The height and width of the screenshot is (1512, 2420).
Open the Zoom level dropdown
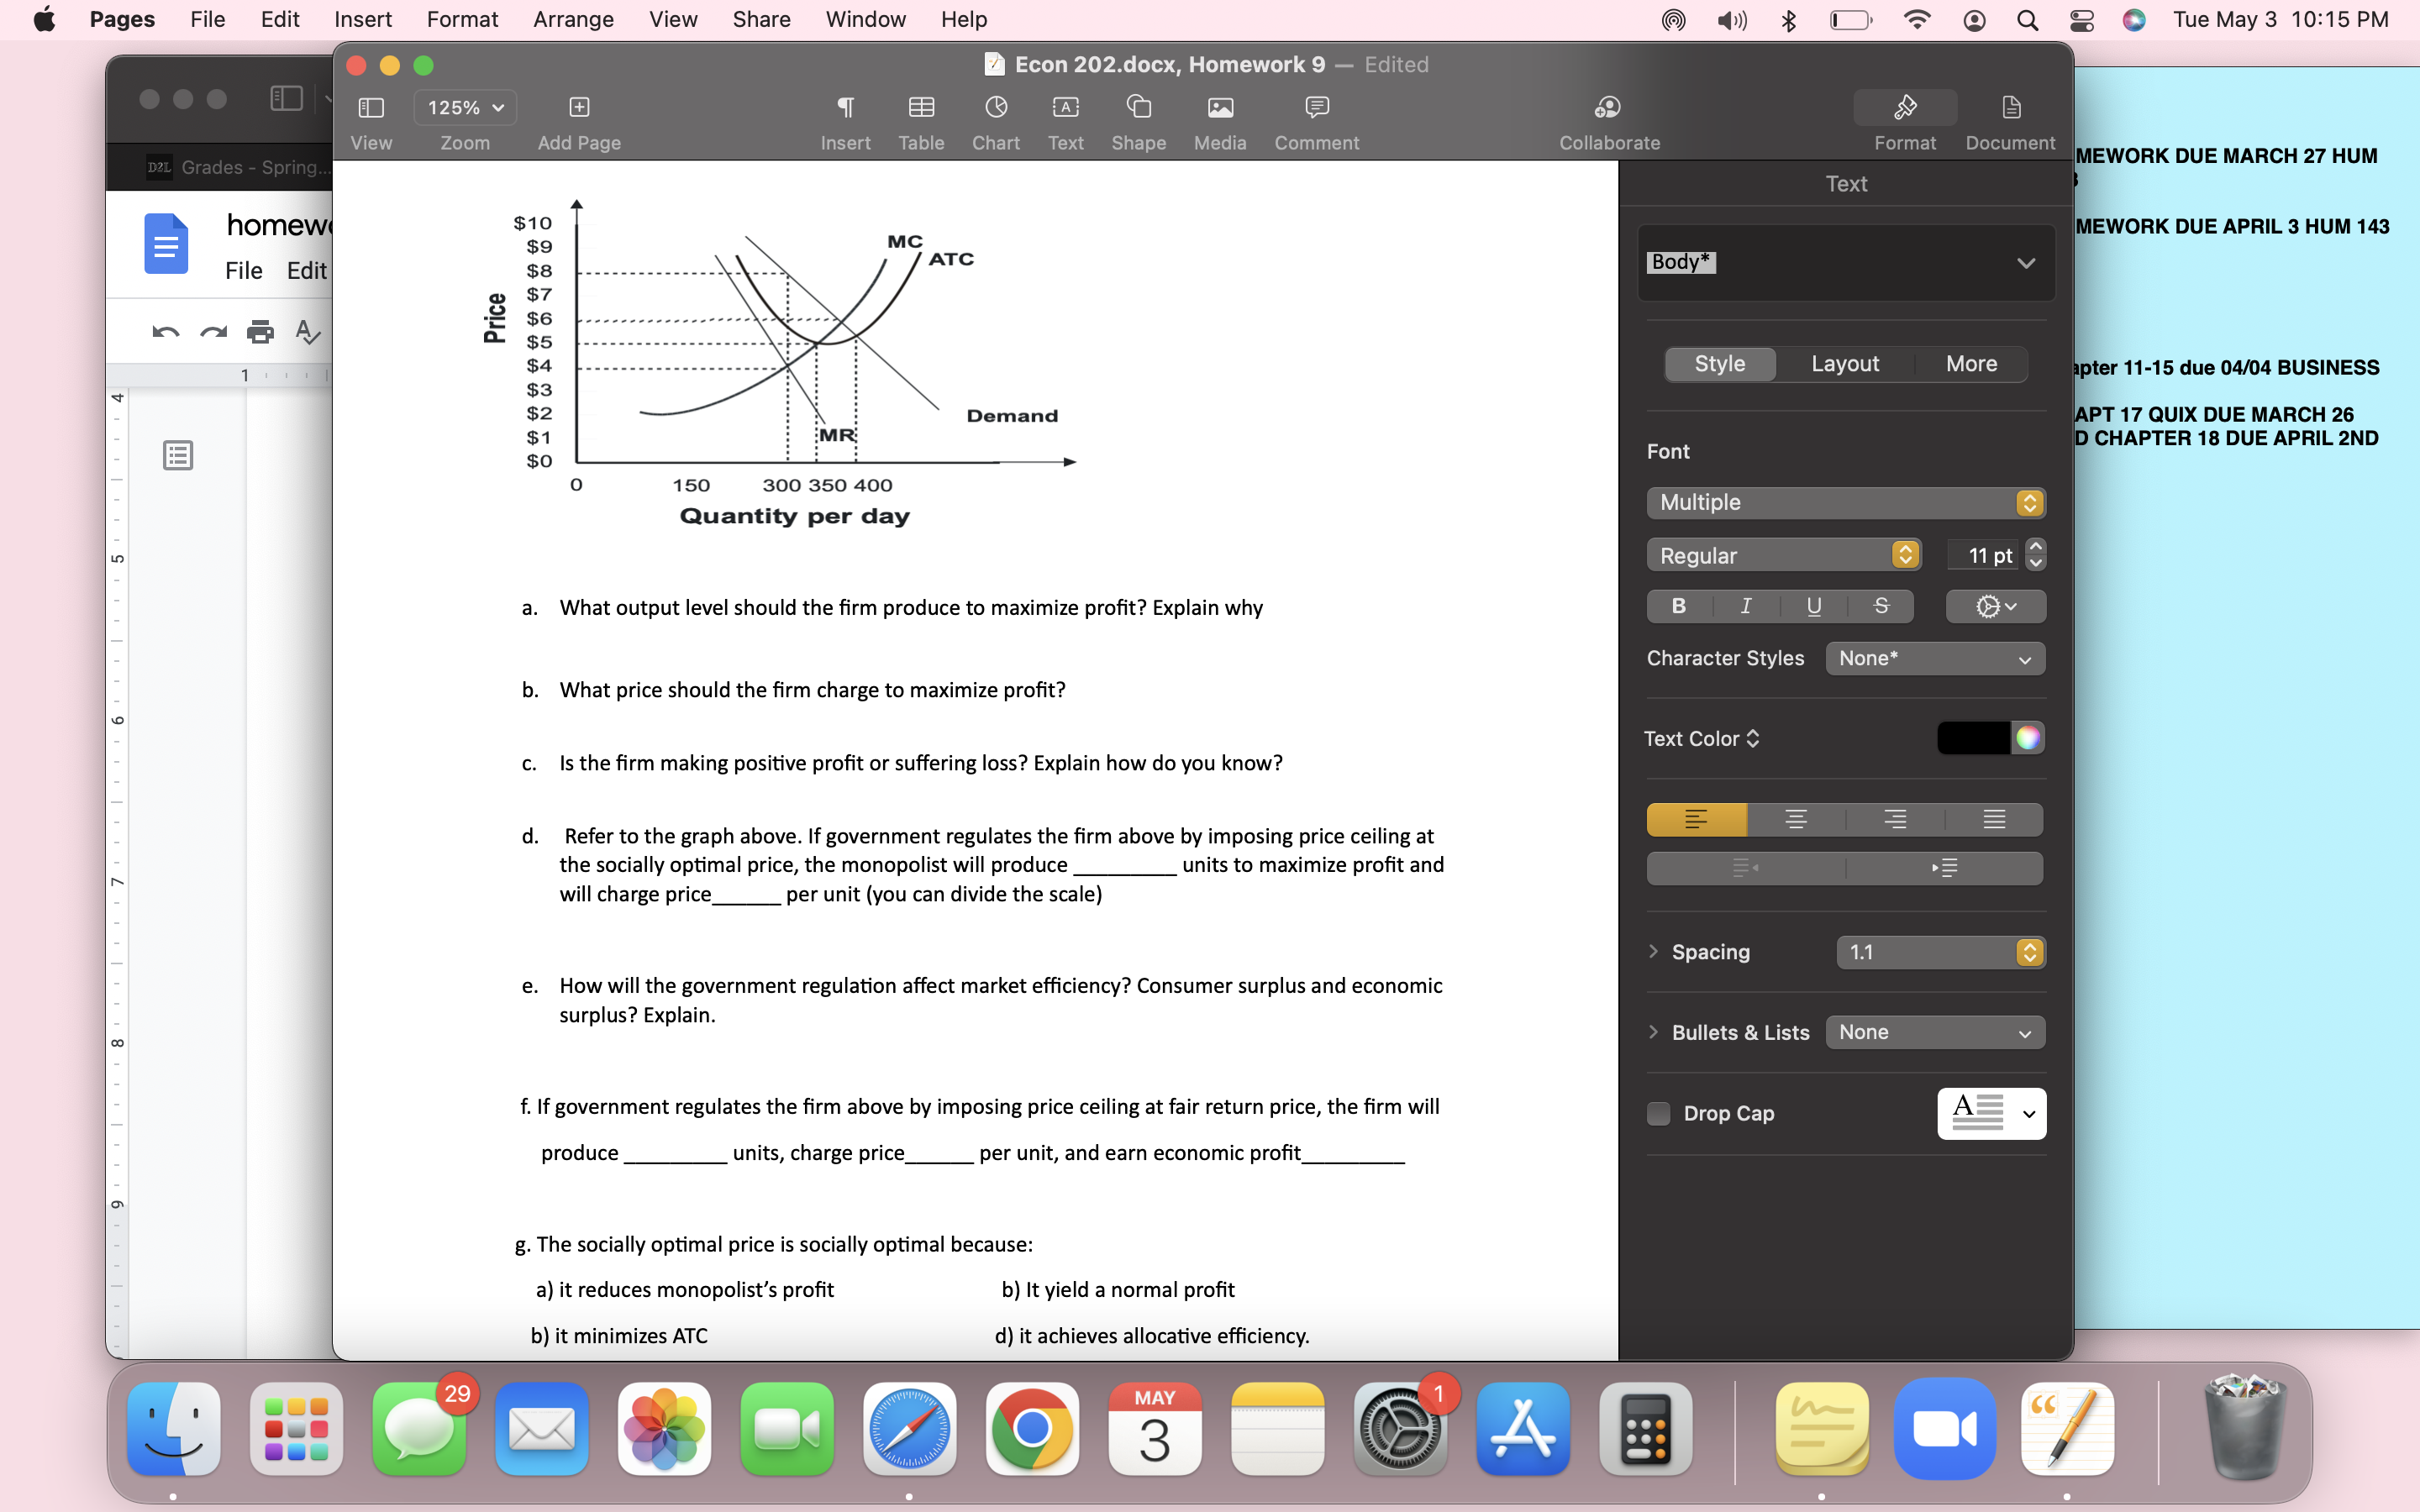[464, 107]
